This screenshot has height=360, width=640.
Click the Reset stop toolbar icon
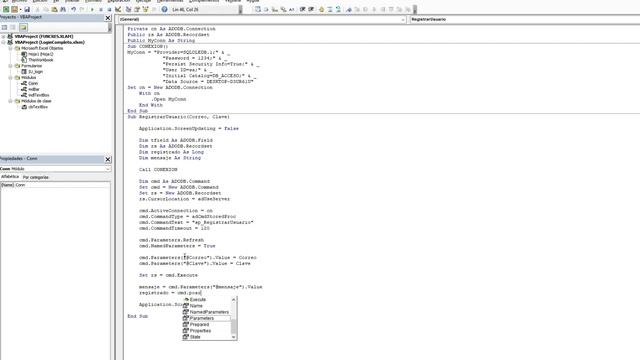pos(109,9)
